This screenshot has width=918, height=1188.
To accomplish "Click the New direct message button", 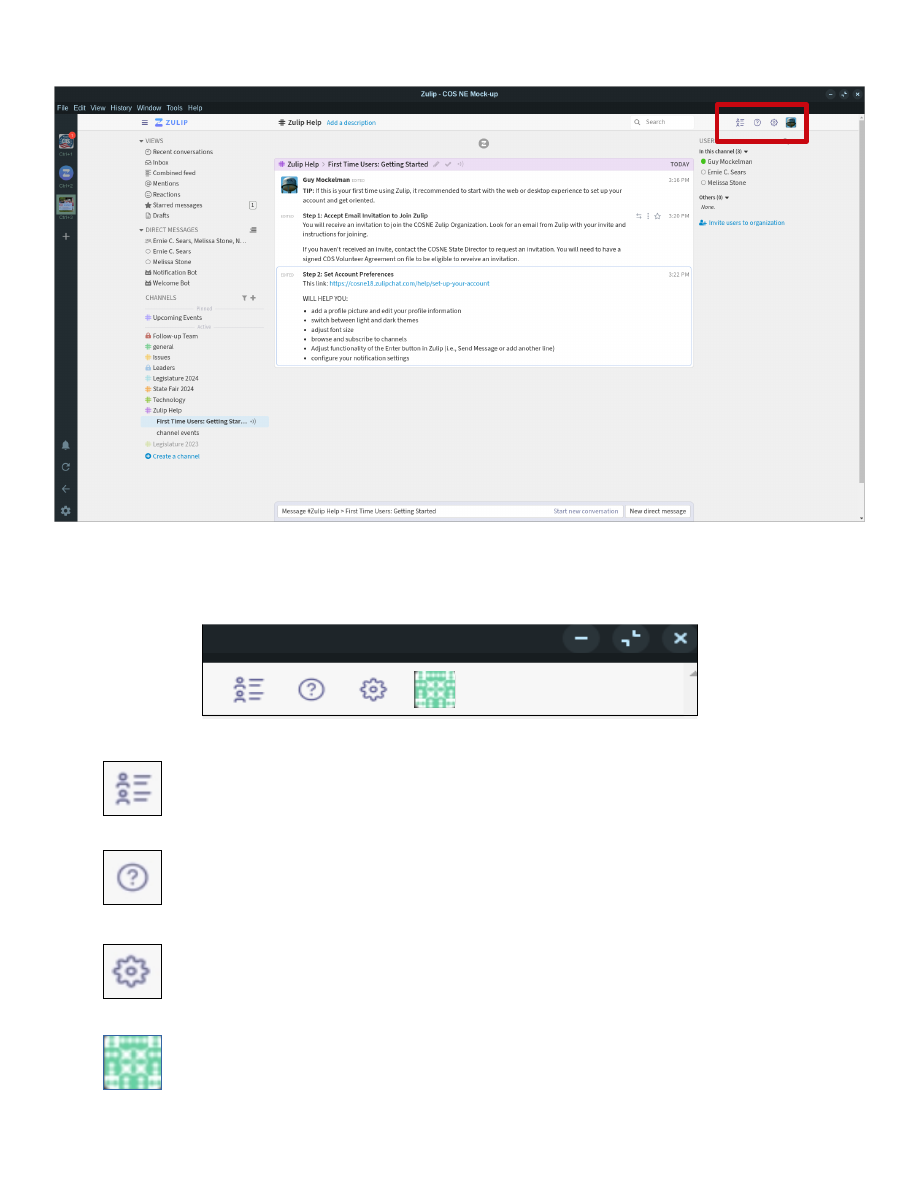I will click(657, 511).
